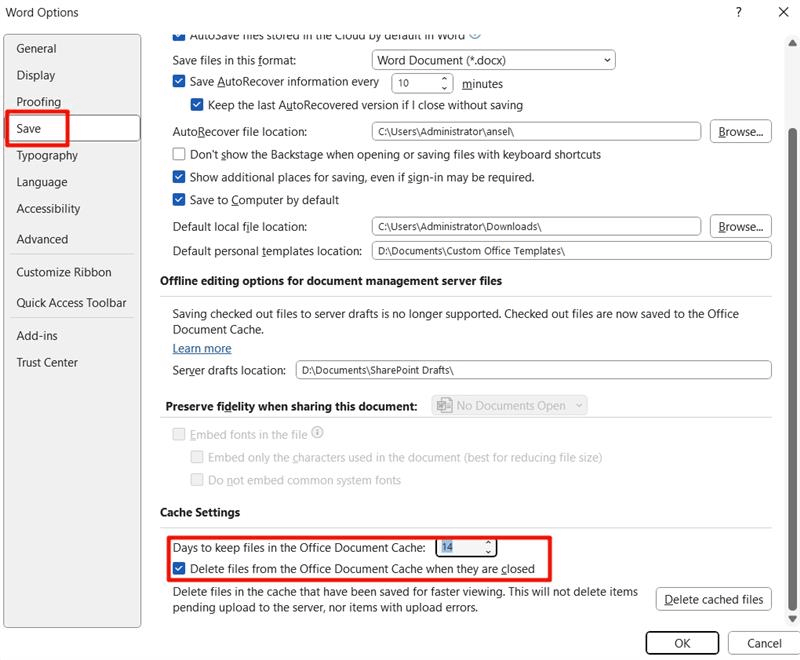Click the Server drafts location field

533,370
